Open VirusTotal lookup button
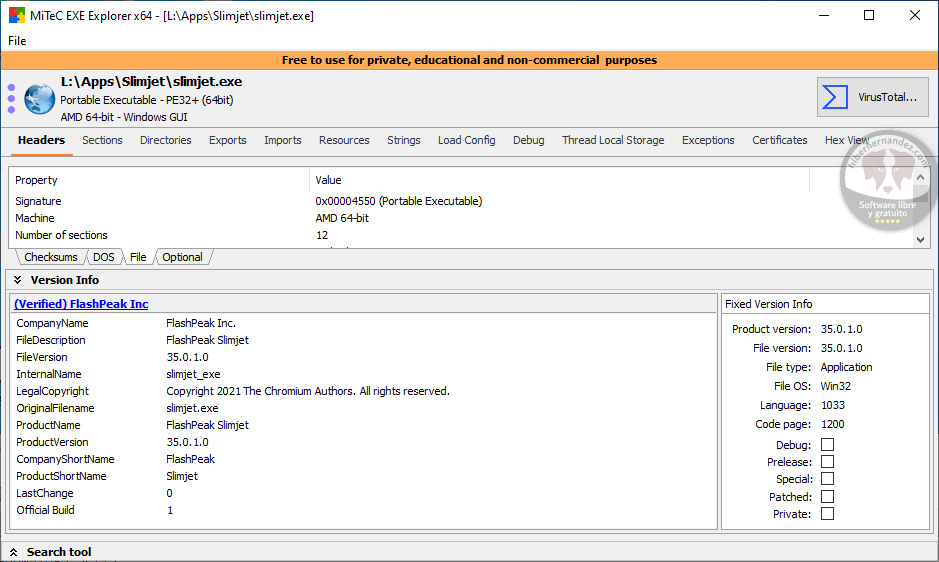The width and height of the screenshot is (939, 562). pyautogui.click(x=873, y=97)
